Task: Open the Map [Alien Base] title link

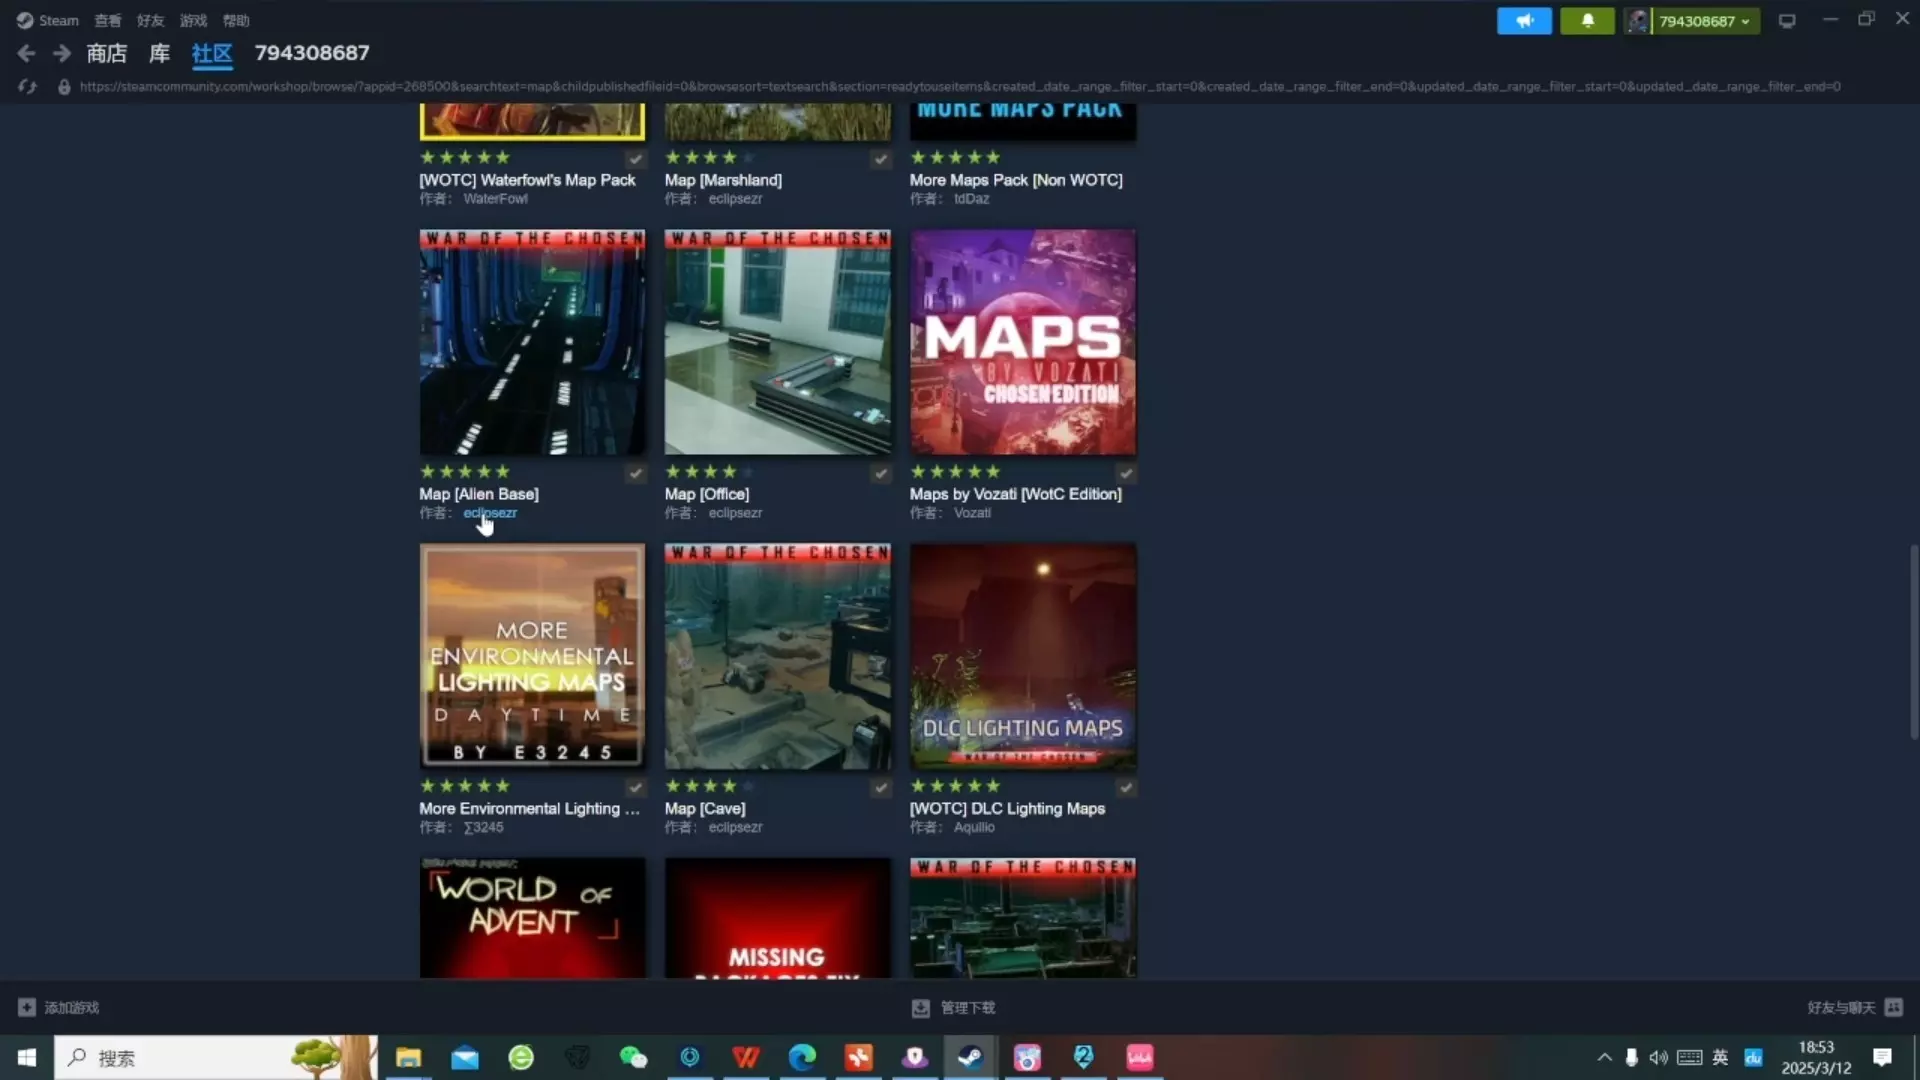Action: tap(479, 494)
